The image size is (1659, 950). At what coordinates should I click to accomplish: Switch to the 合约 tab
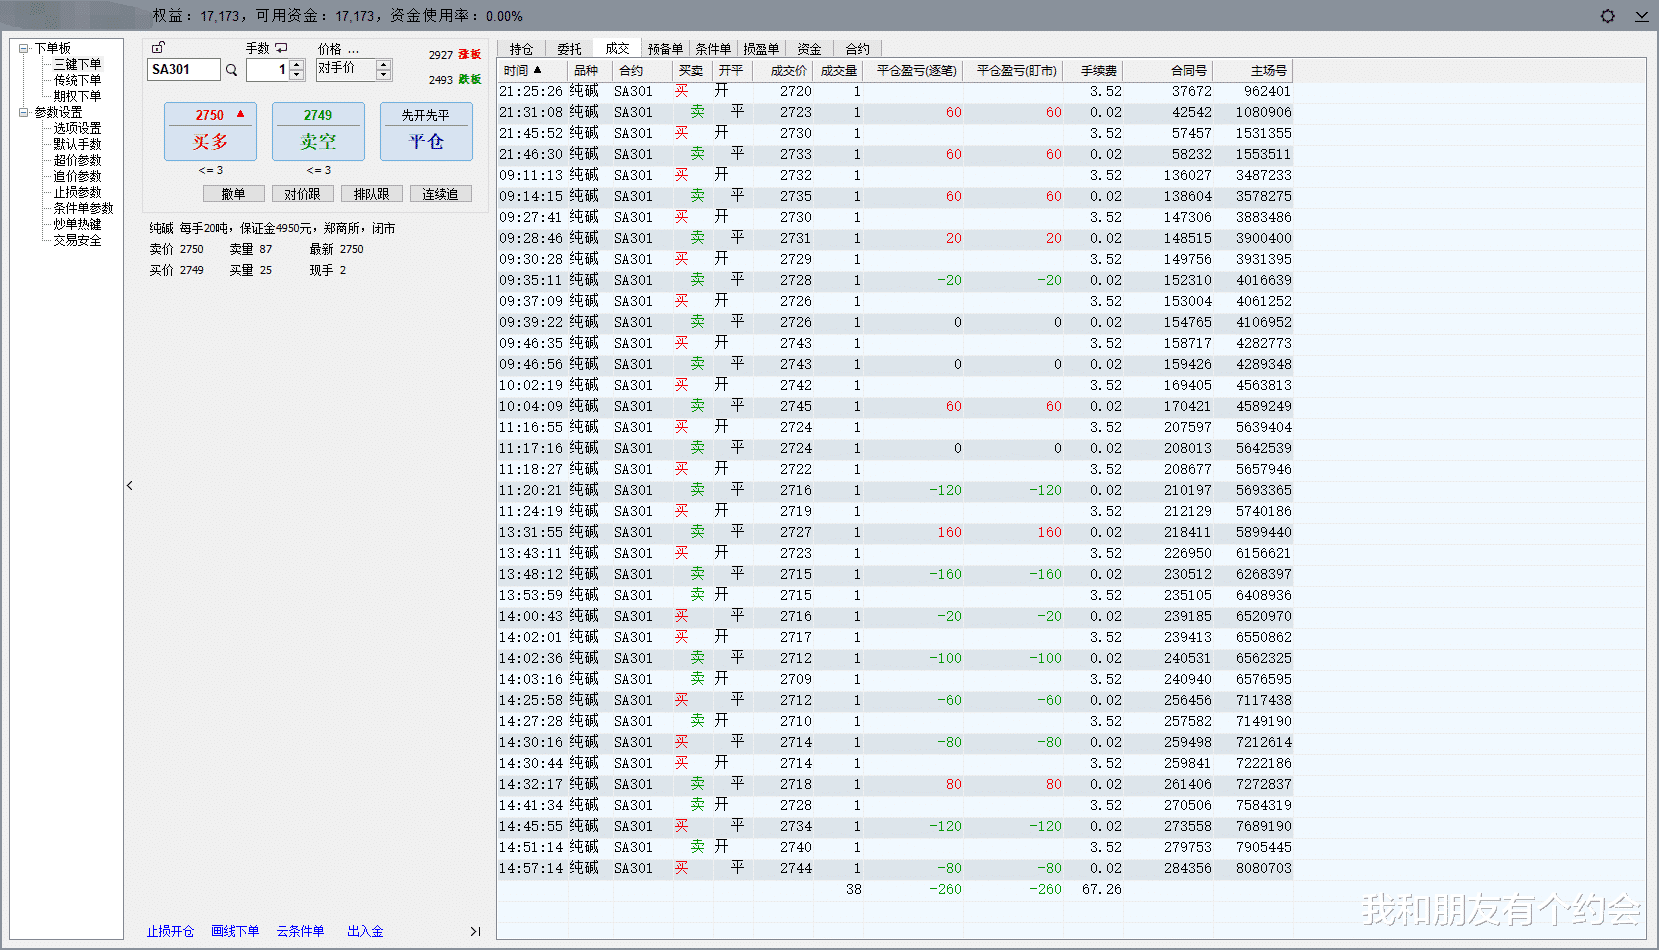point(857,49)
